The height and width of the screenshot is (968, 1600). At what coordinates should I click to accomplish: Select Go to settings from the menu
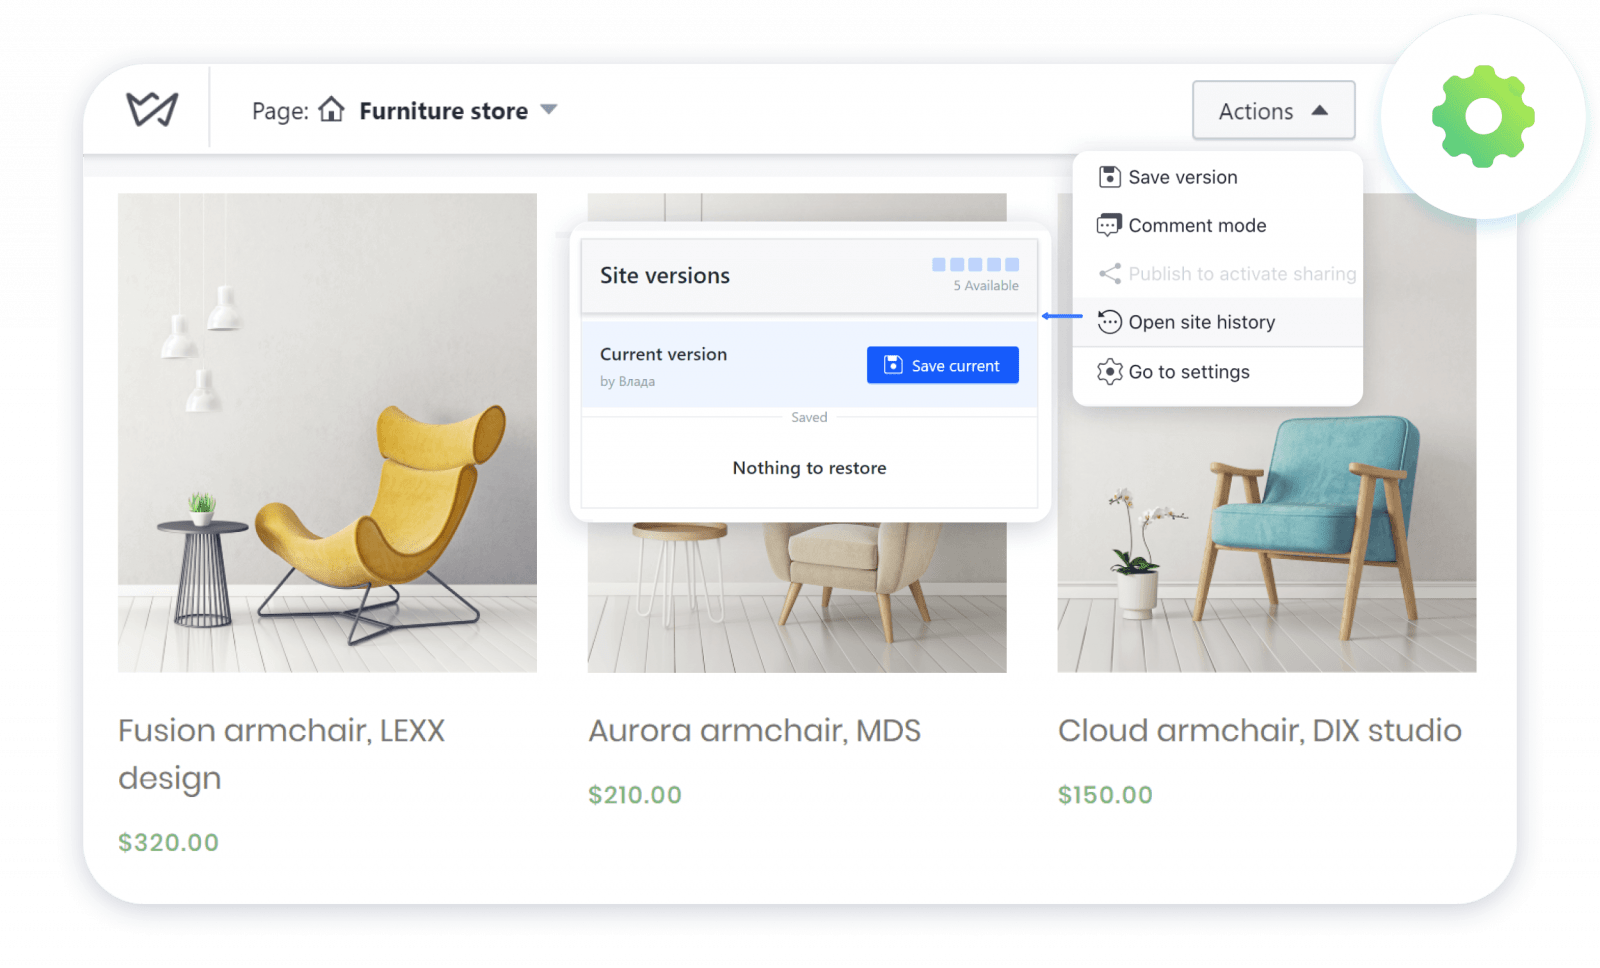pyautogui.click(x=1189, y=371)
